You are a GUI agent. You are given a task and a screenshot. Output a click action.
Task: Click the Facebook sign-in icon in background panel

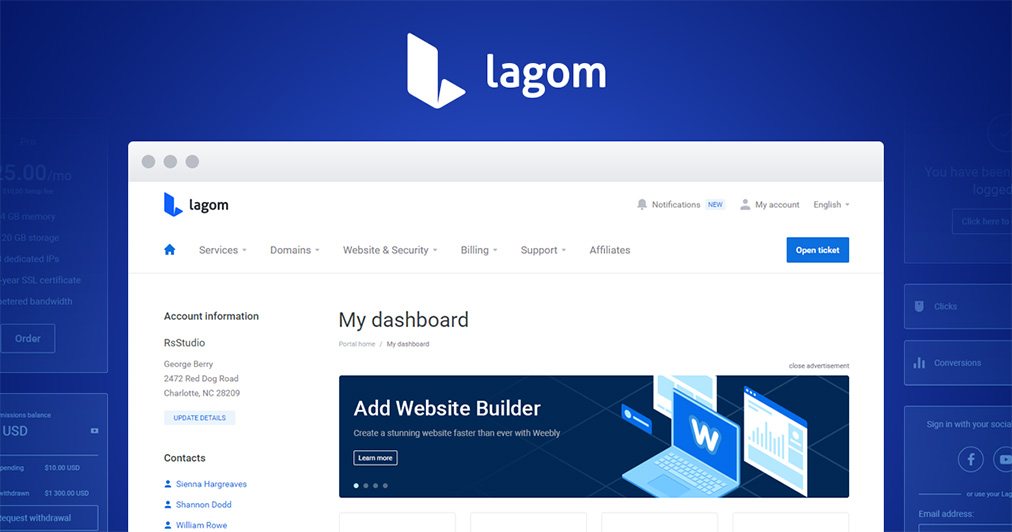970,460
